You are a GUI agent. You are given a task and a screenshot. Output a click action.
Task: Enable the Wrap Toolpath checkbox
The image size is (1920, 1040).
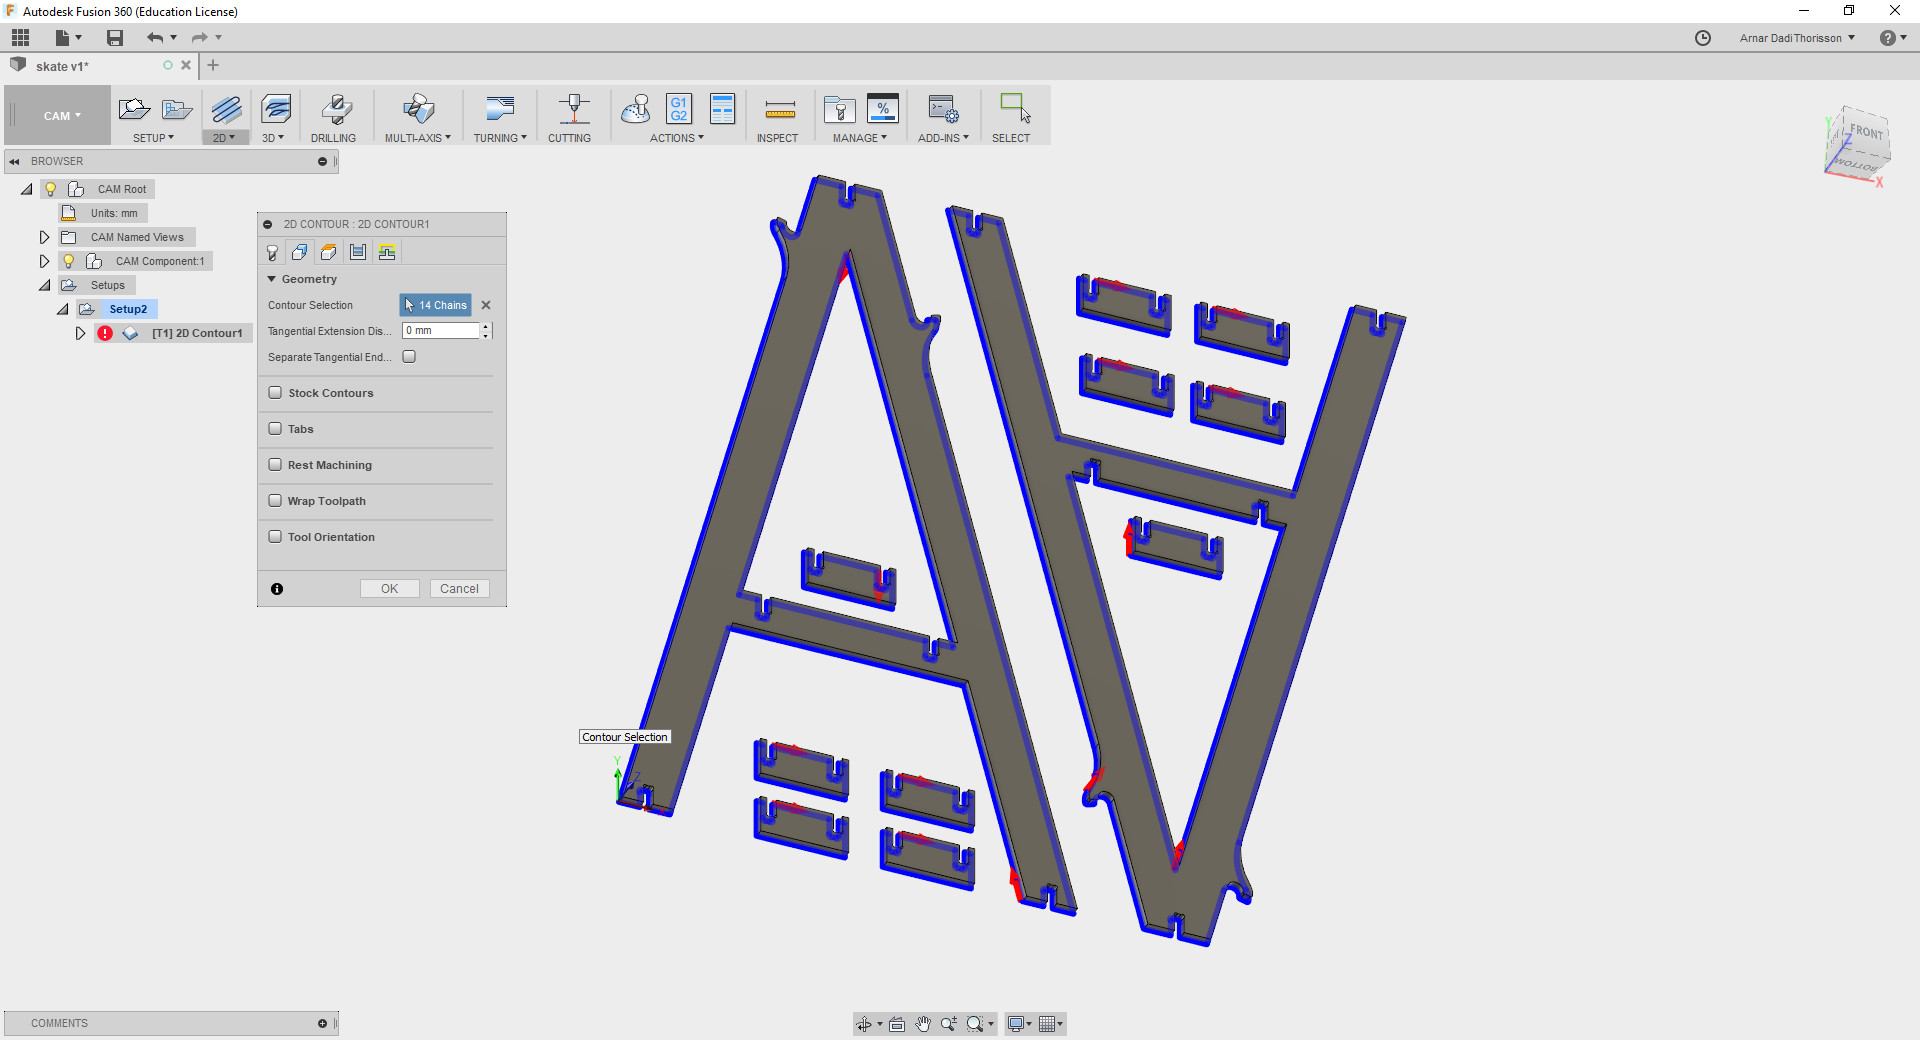(275, 501)
